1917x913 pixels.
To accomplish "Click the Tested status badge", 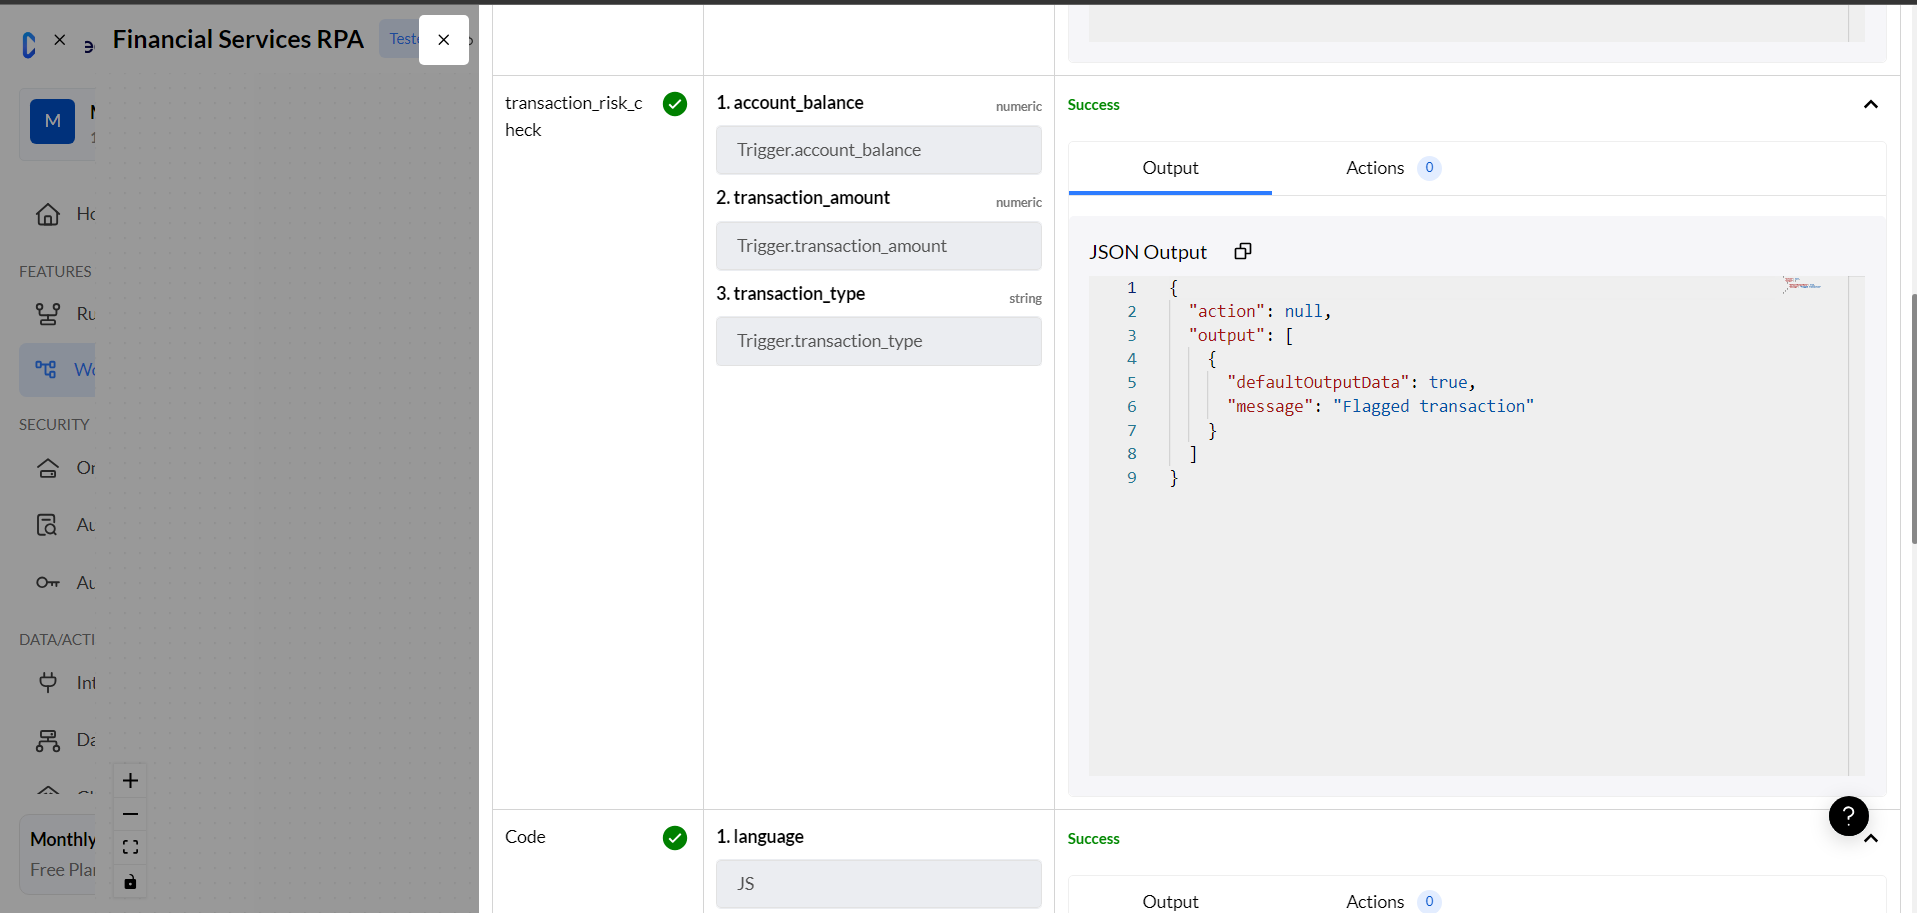I will click(400, 39).
